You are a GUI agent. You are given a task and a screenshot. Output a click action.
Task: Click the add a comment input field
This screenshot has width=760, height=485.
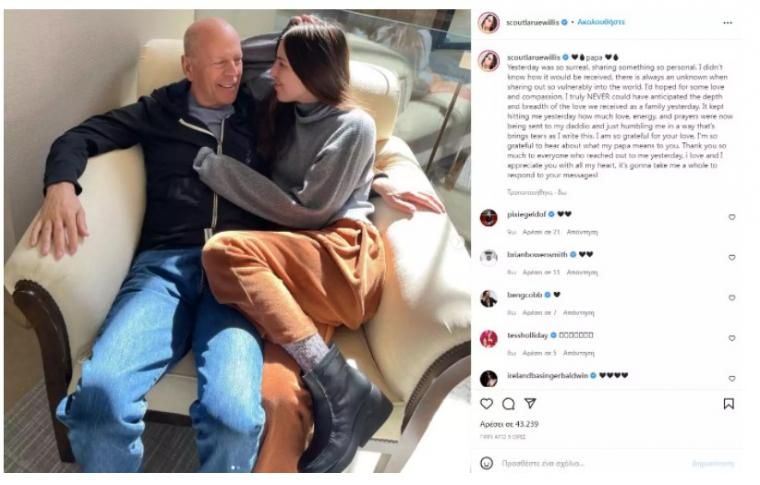pyautogui.click(x=591, y=463)
